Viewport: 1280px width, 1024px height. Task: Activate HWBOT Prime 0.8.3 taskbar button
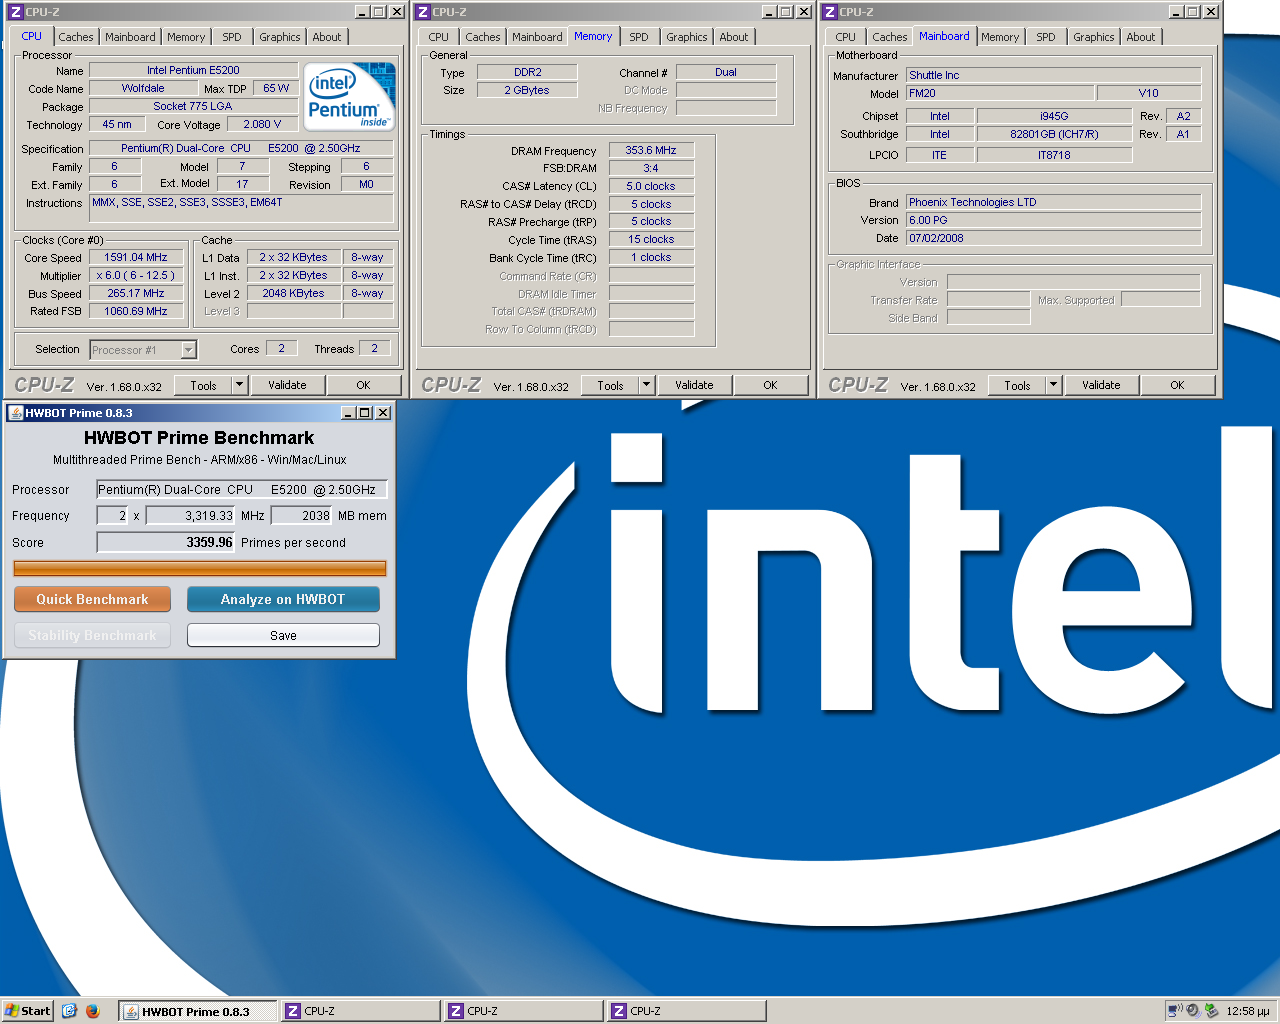point(197,1011)
